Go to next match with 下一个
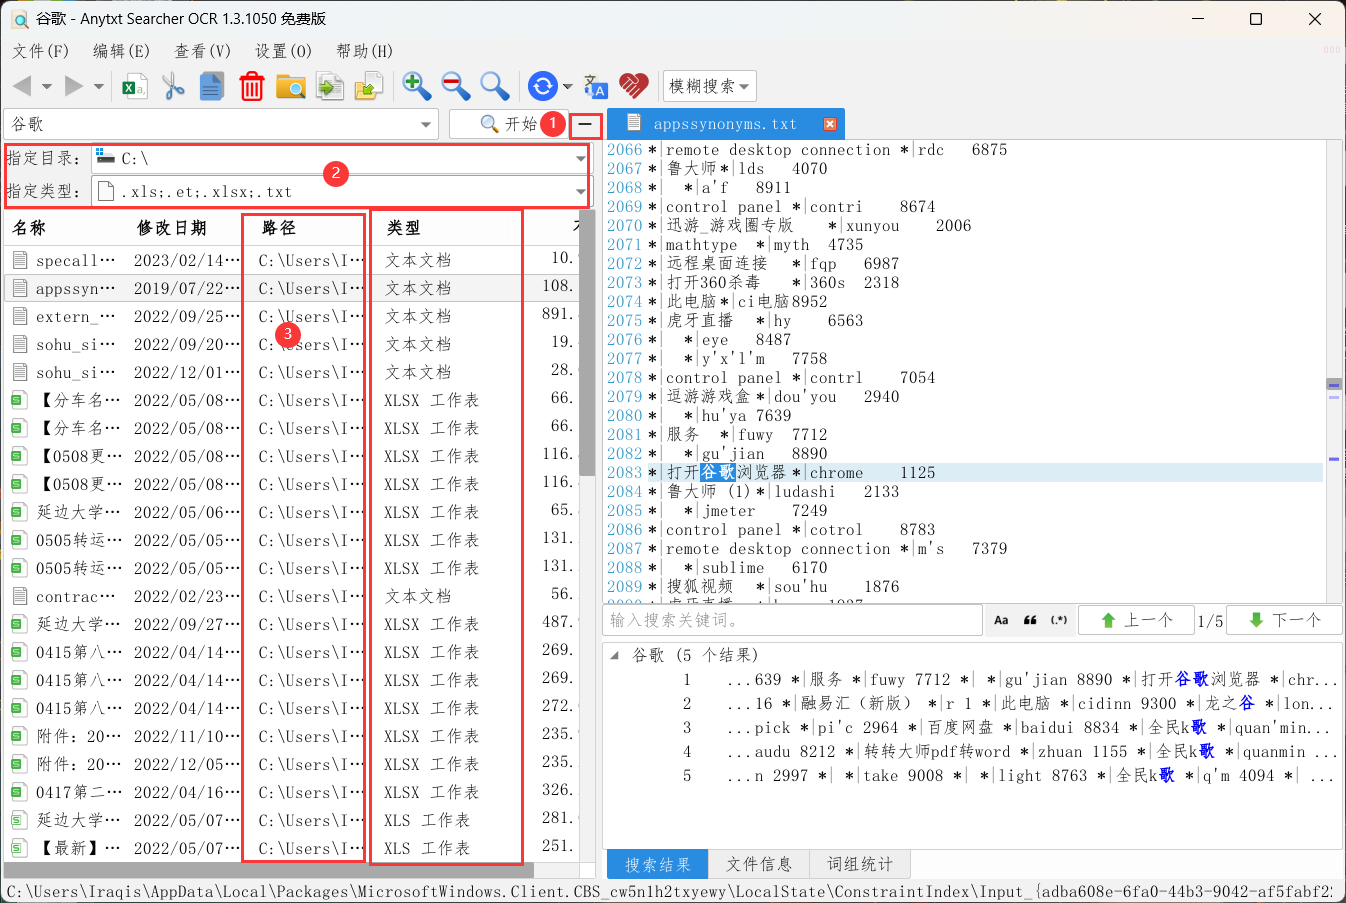This screenshot has width=1346, height=903. (1285, 620)
